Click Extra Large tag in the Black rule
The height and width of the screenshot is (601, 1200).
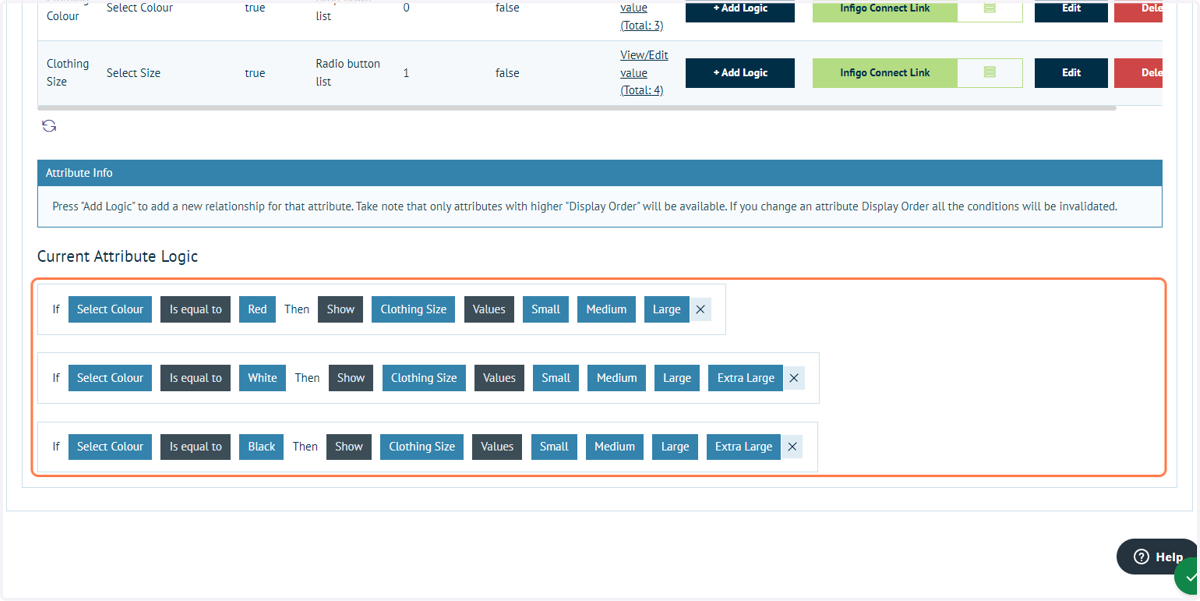coord(744,447)
